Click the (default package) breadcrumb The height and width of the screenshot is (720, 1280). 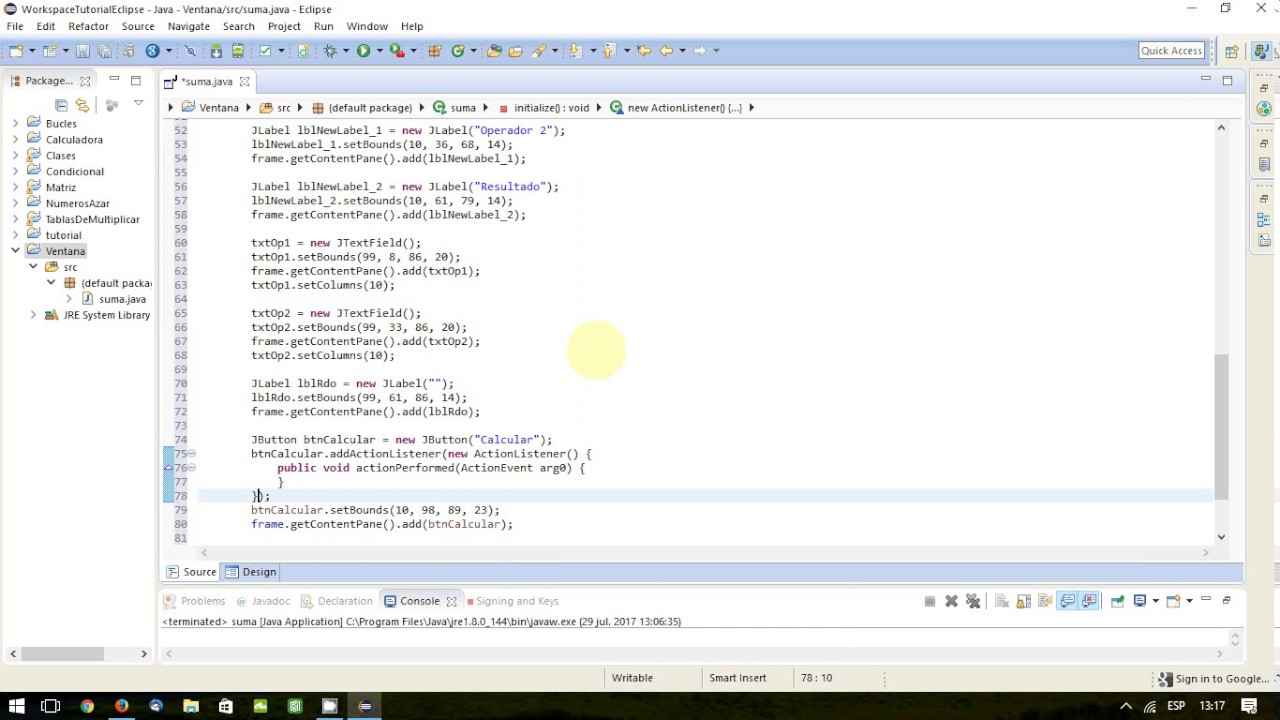click(369, 107)
